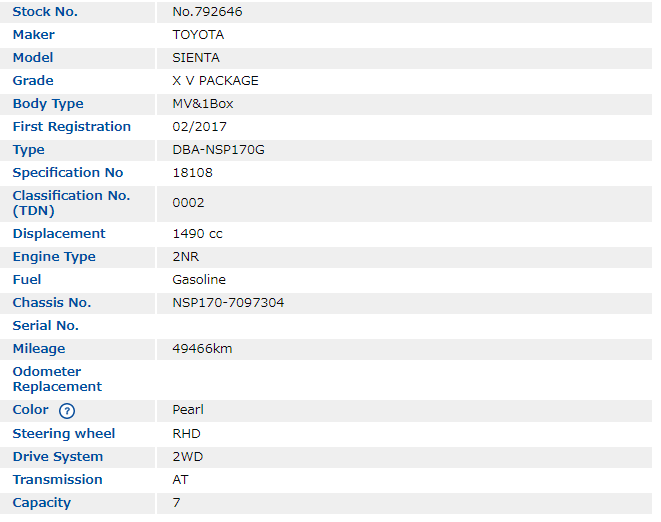Click the stock number value No.792646
The width and height of the screenshot is (661, 522).
click(207, 12)
